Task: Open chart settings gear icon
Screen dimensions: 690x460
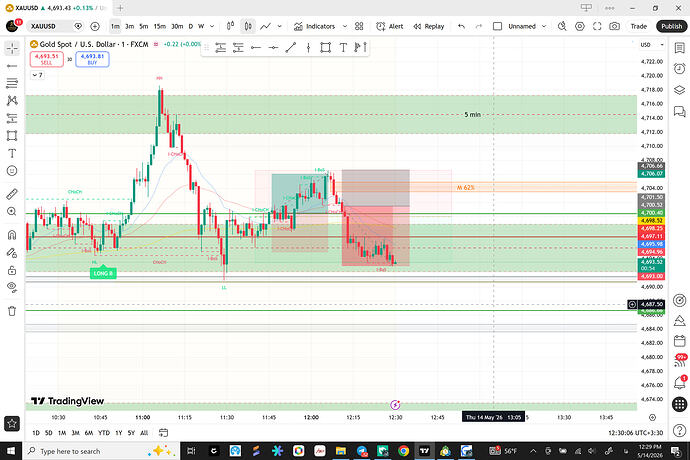Action: point(580,26)
